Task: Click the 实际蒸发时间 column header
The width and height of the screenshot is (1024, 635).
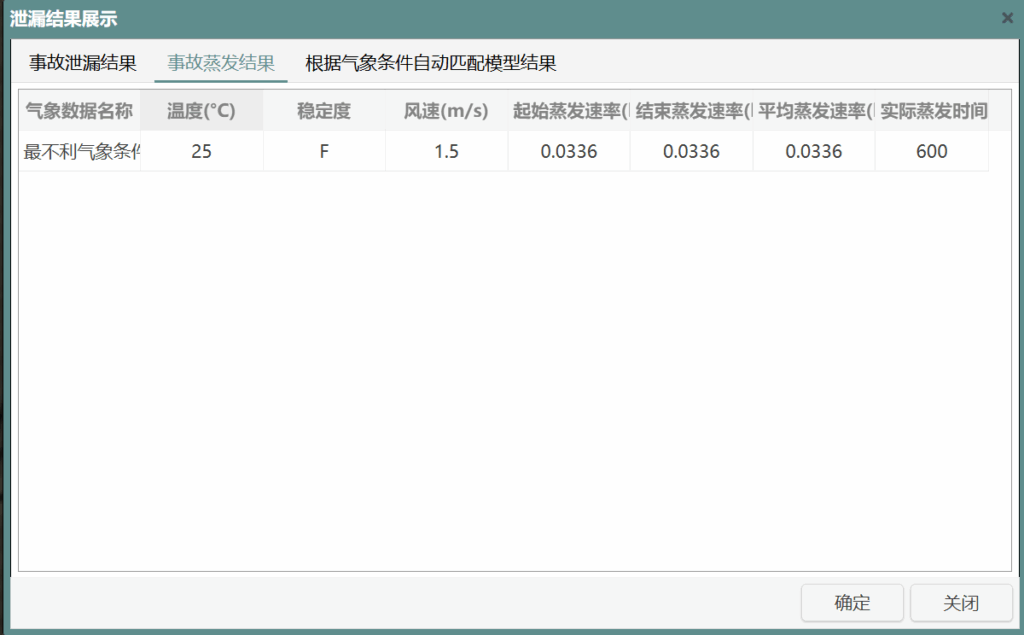Action: pyautogui.click(x=933, y=111)
